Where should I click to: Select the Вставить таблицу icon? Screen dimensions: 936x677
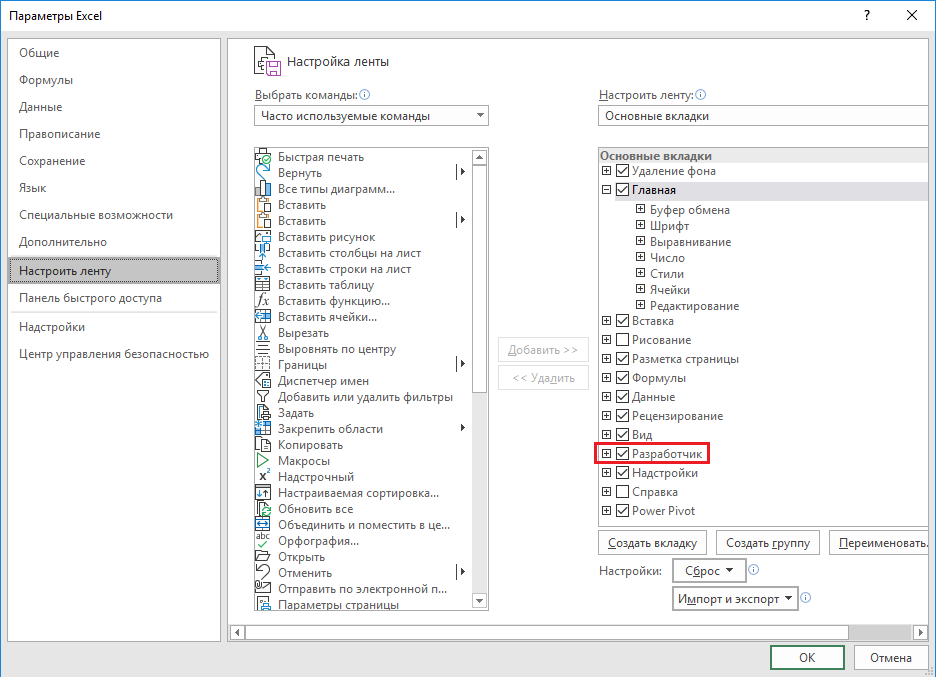tap(263, 285)
